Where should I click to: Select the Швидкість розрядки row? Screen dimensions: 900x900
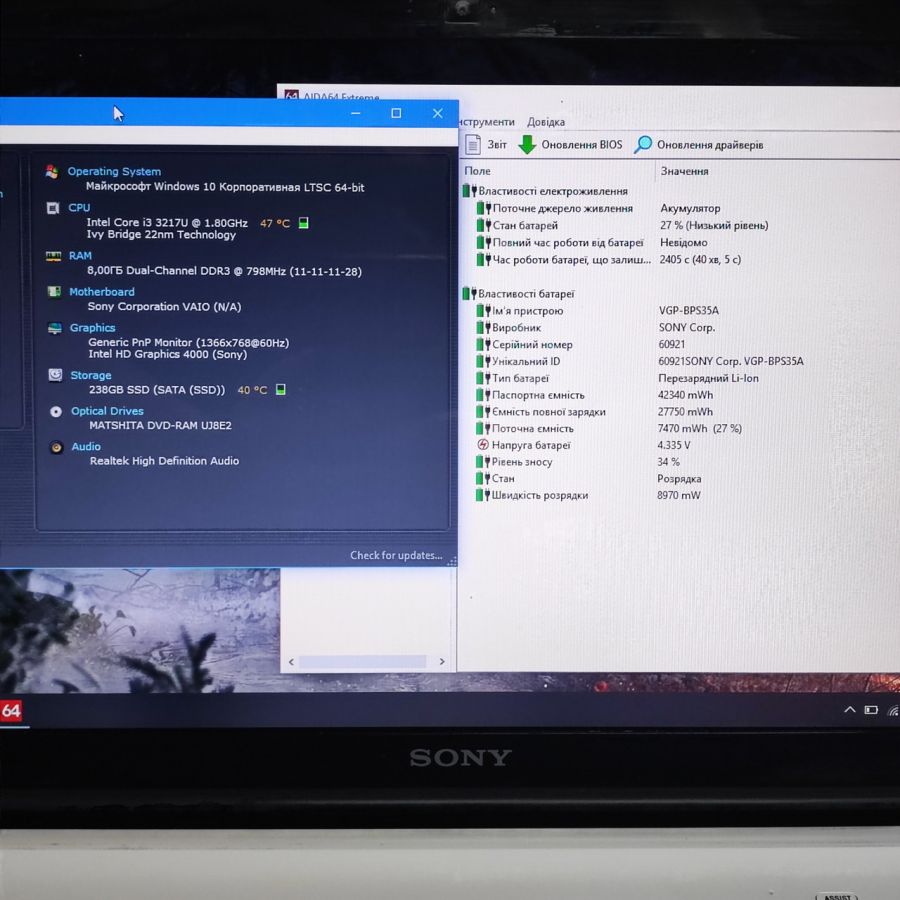click(588, 495)
